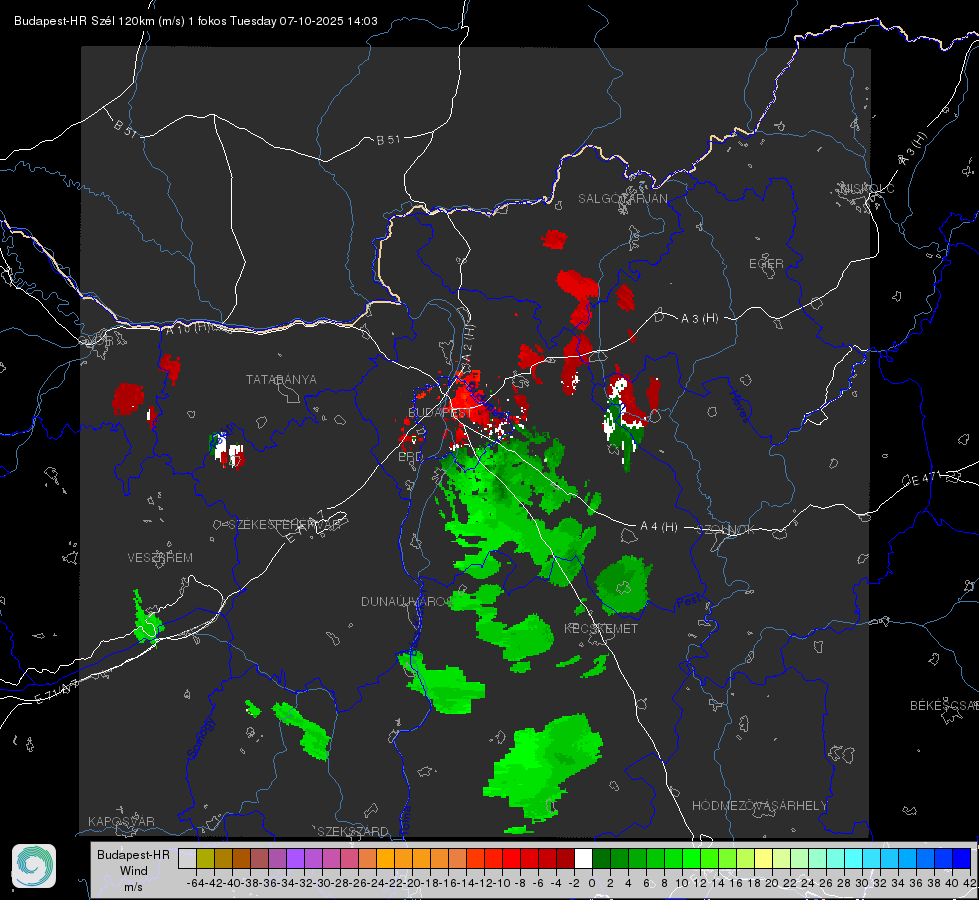
Task: Pick the dark blue swatch above 42
Action: click(x=962, y=859)
